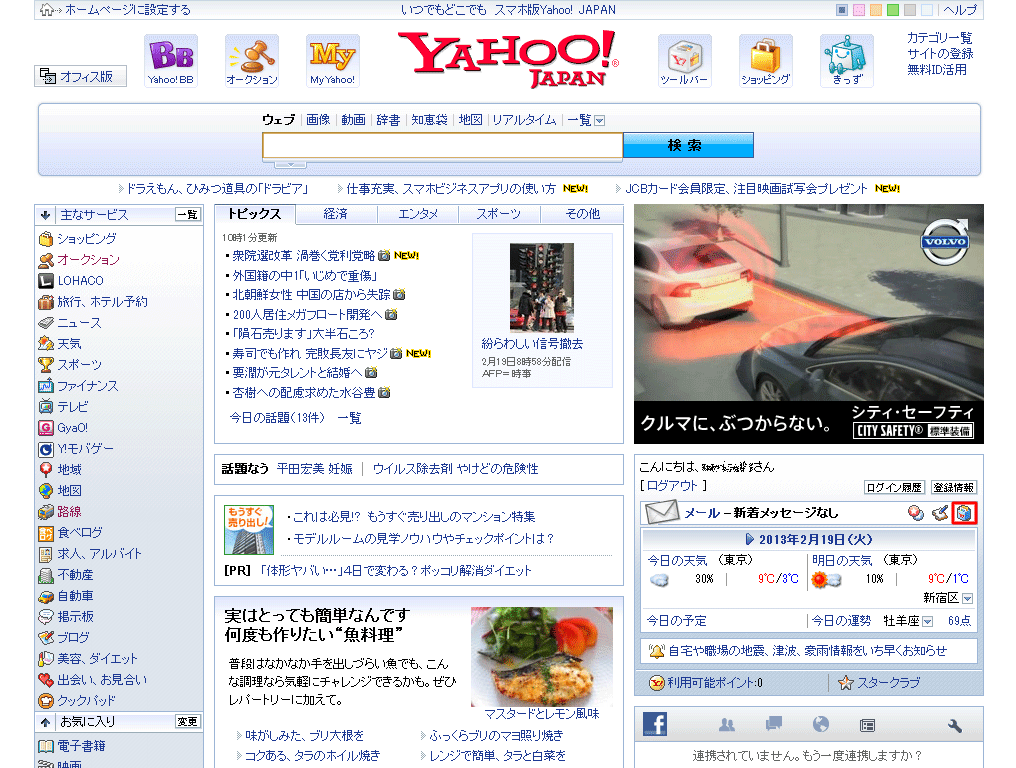Switch to the その他 news tab
The width and height of the screenshot is (1016, 768).
pos(582,214)
